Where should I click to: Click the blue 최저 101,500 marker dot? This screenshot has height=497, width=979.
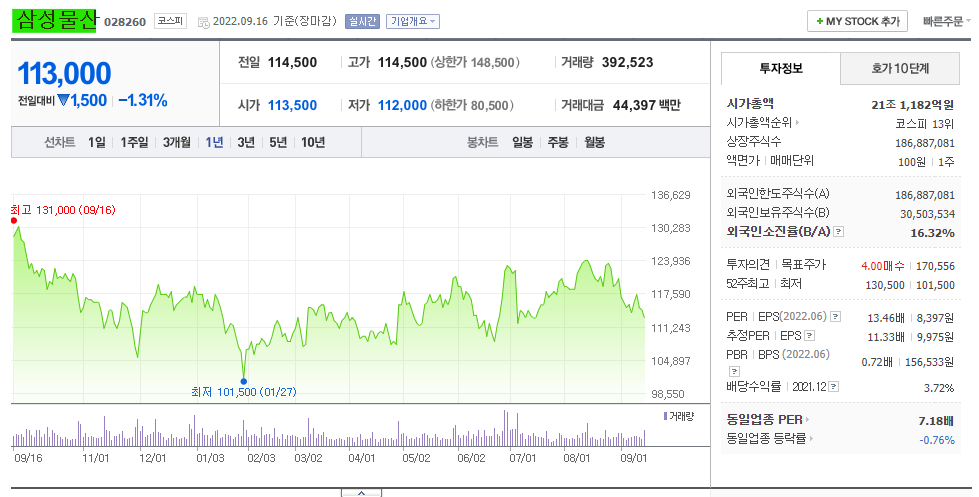point(244,381)
